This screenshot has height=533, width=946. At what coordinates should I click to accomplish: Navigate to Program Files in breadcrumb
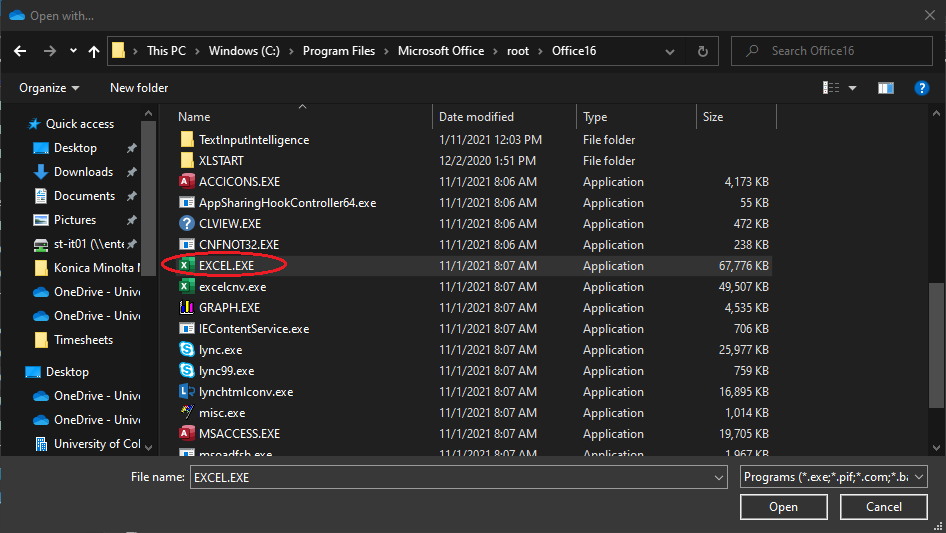tap(339, 51)
